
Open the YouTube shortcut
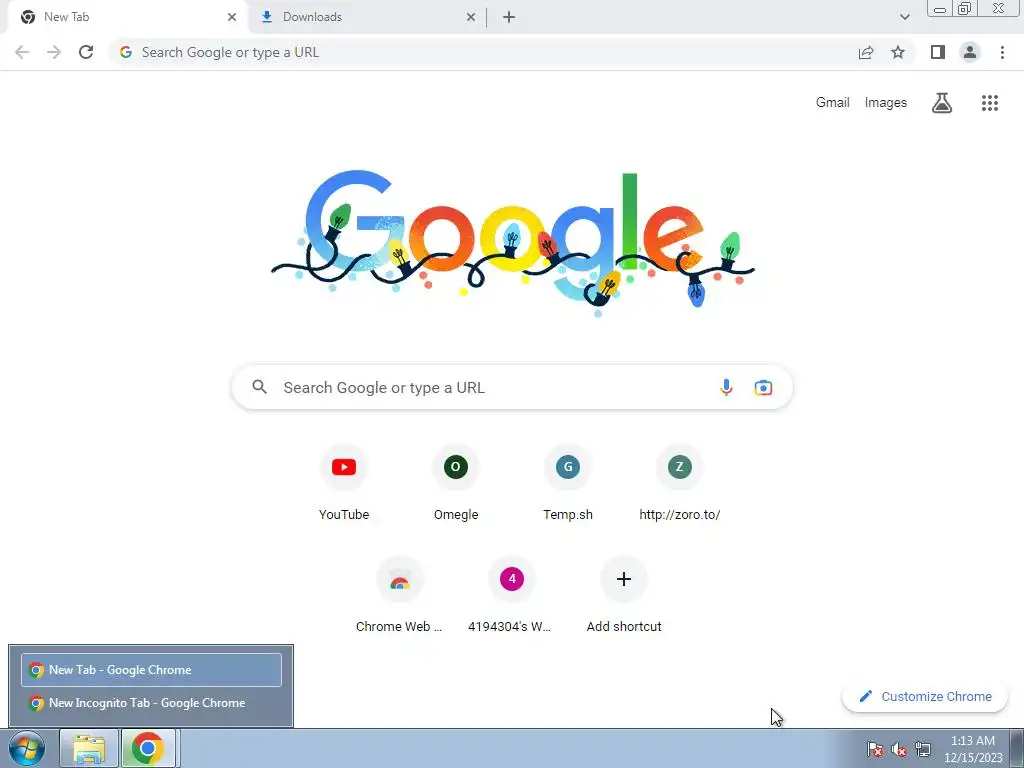(344, 483)
